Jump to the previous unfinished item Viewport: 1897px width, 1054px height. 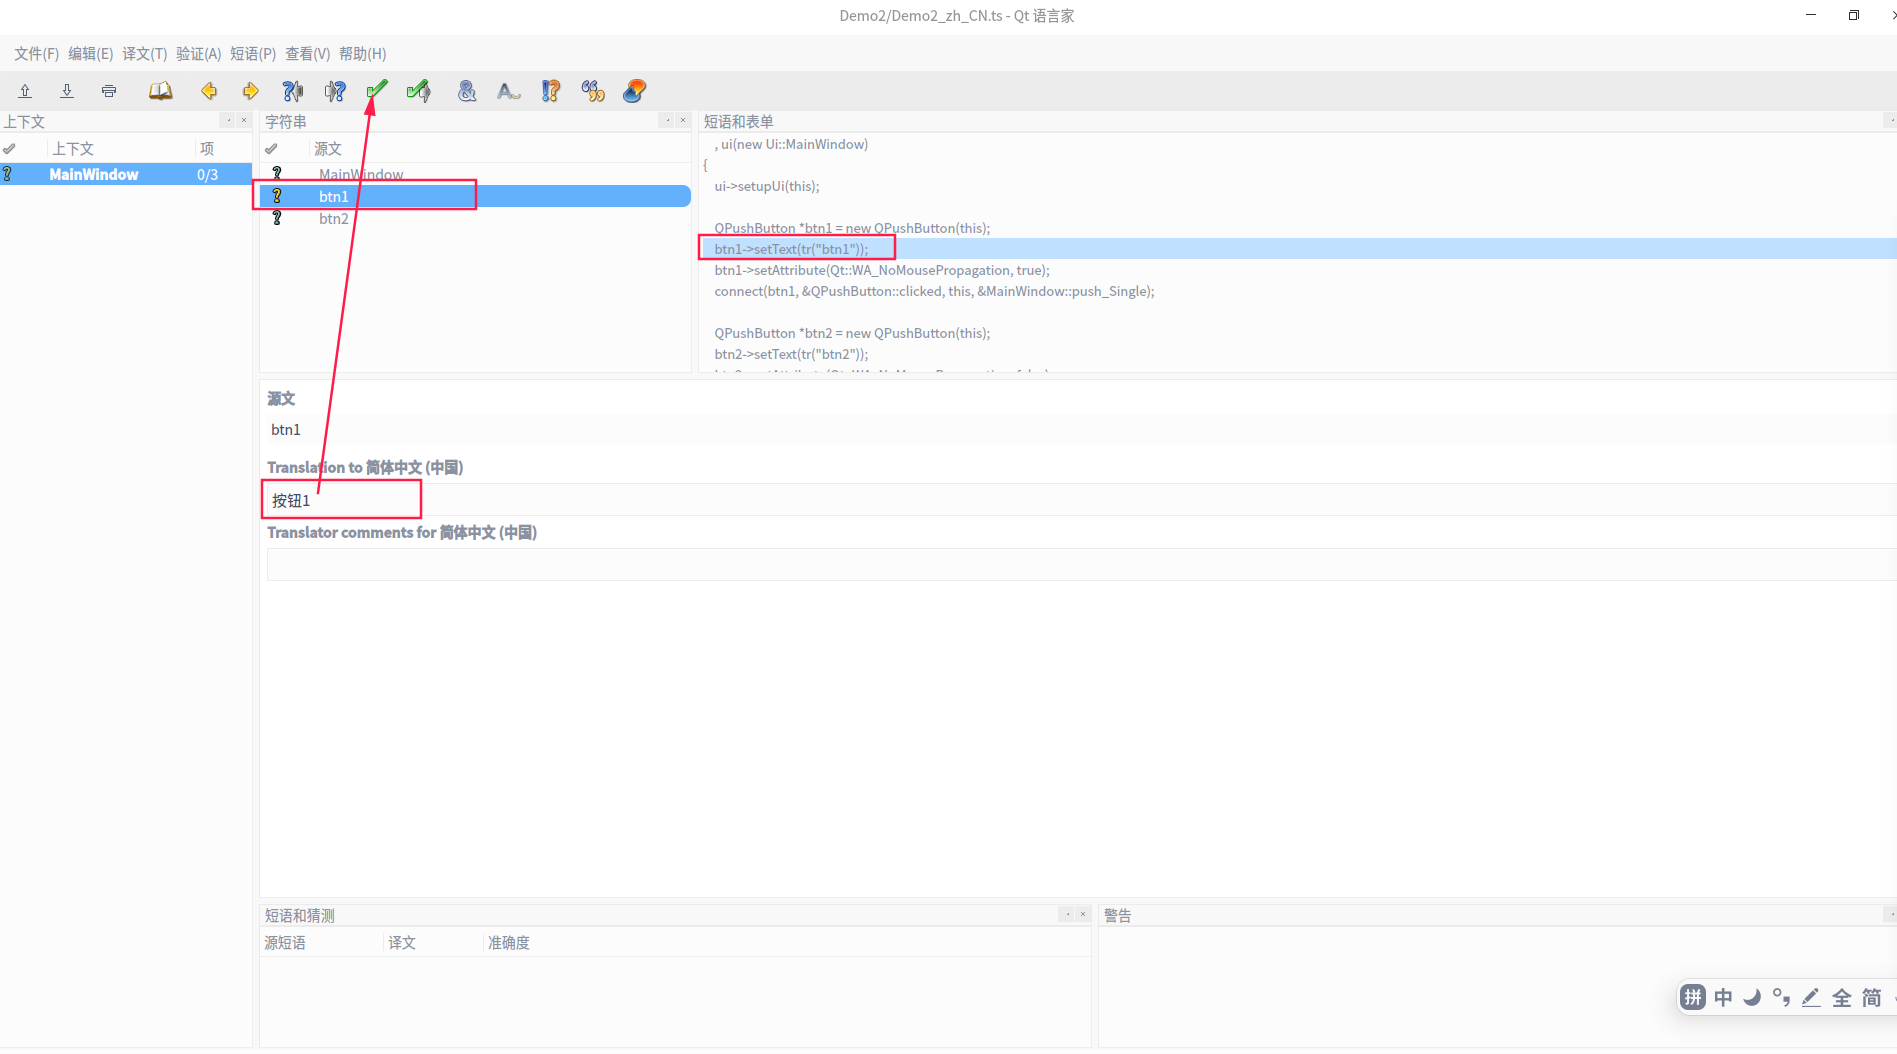coord(293,90)
